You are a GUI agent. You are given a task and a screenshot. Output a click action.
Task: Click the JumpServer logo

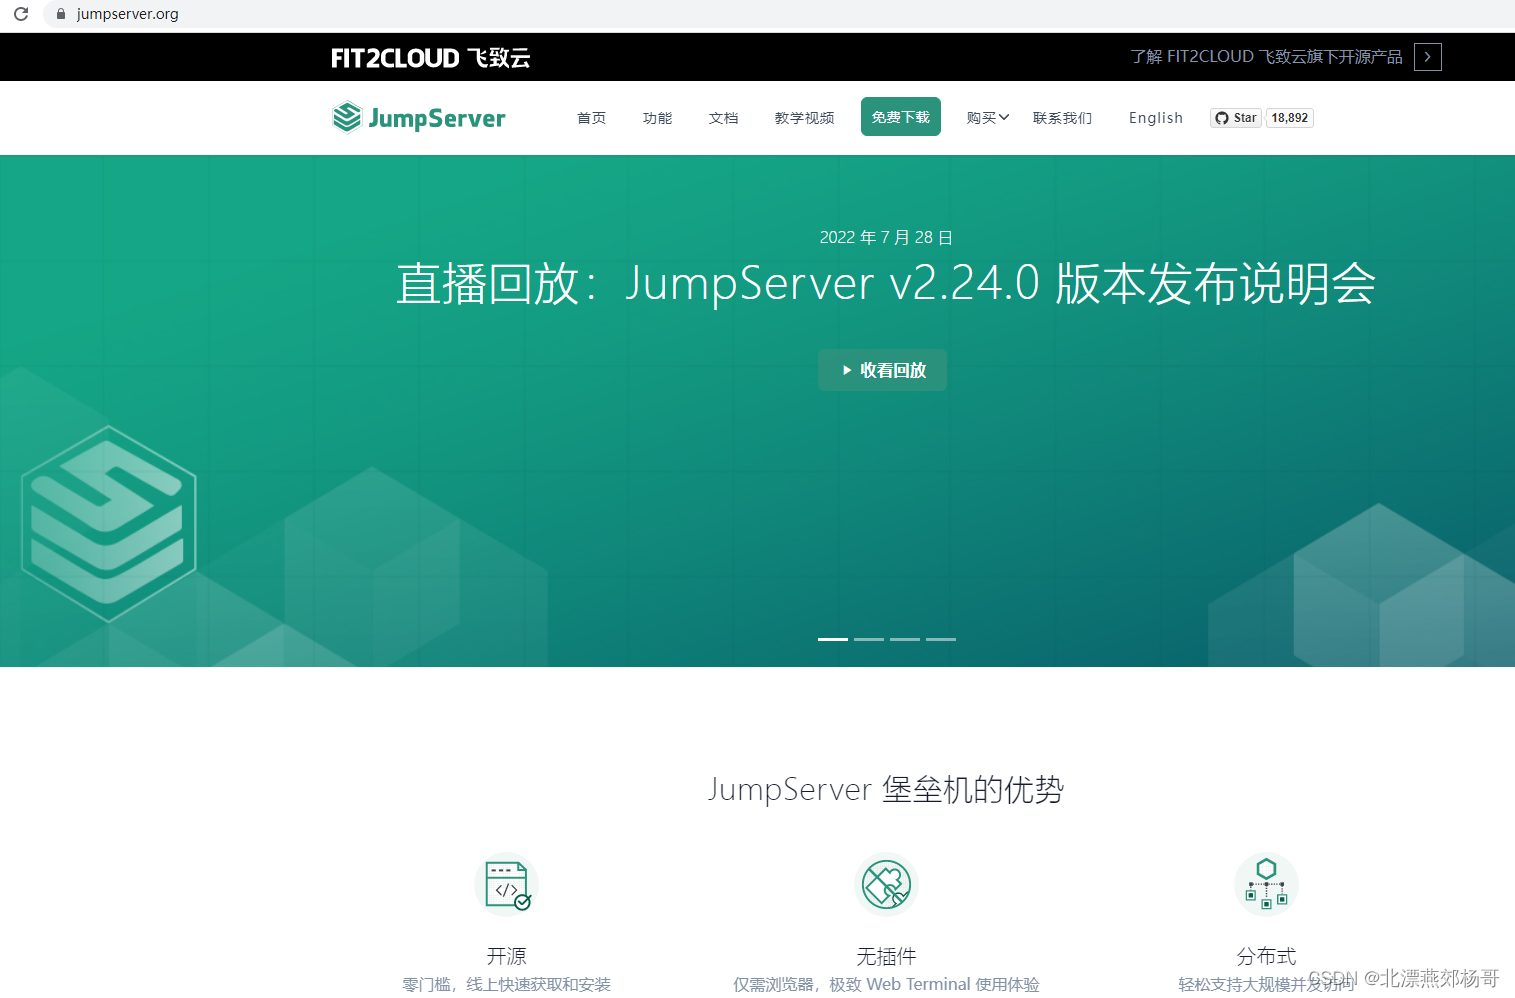418,117
